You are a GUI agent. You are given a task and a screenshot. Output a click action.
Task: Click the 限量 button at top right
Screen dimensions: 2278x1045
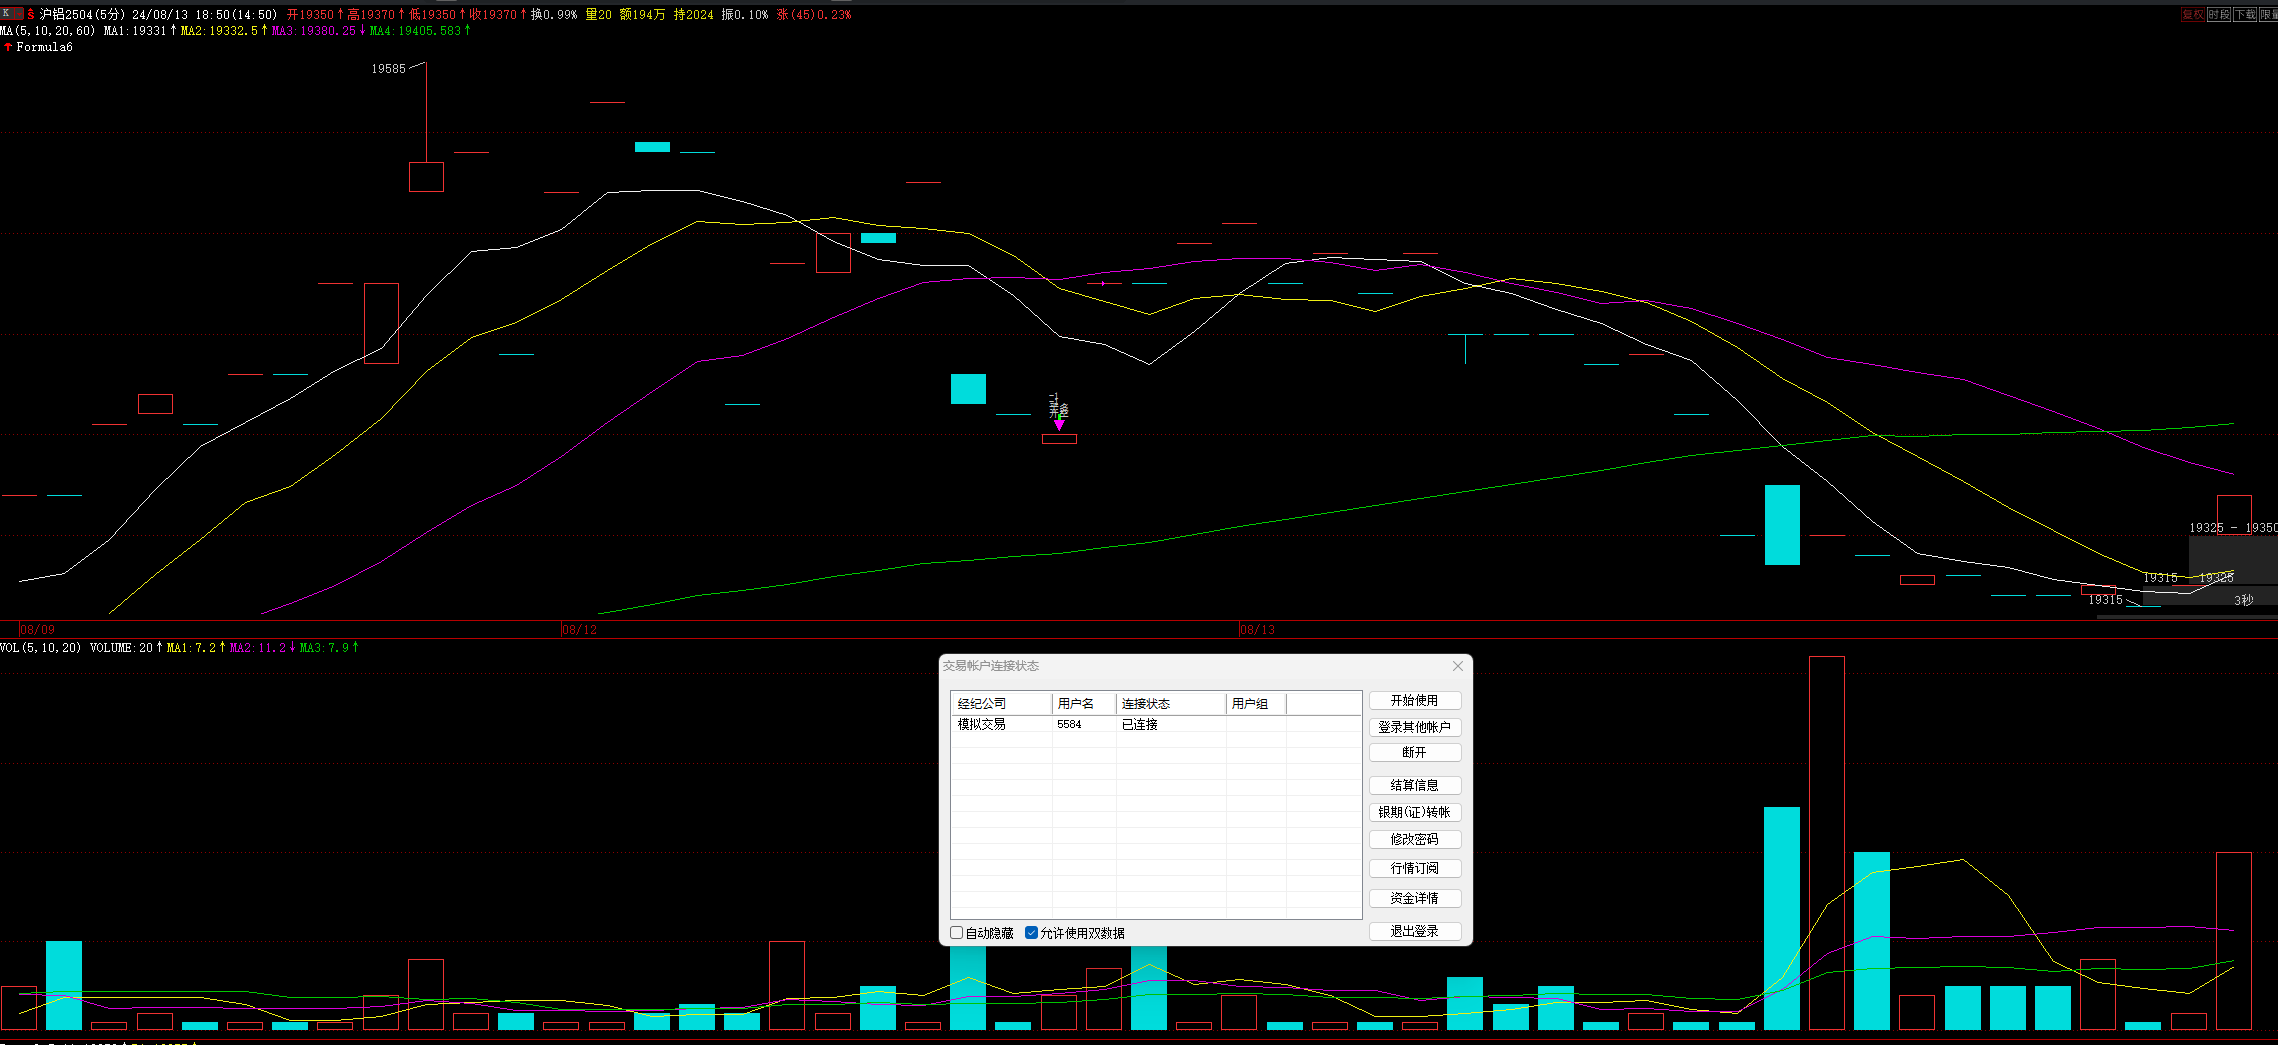(x=2268, y=15)
